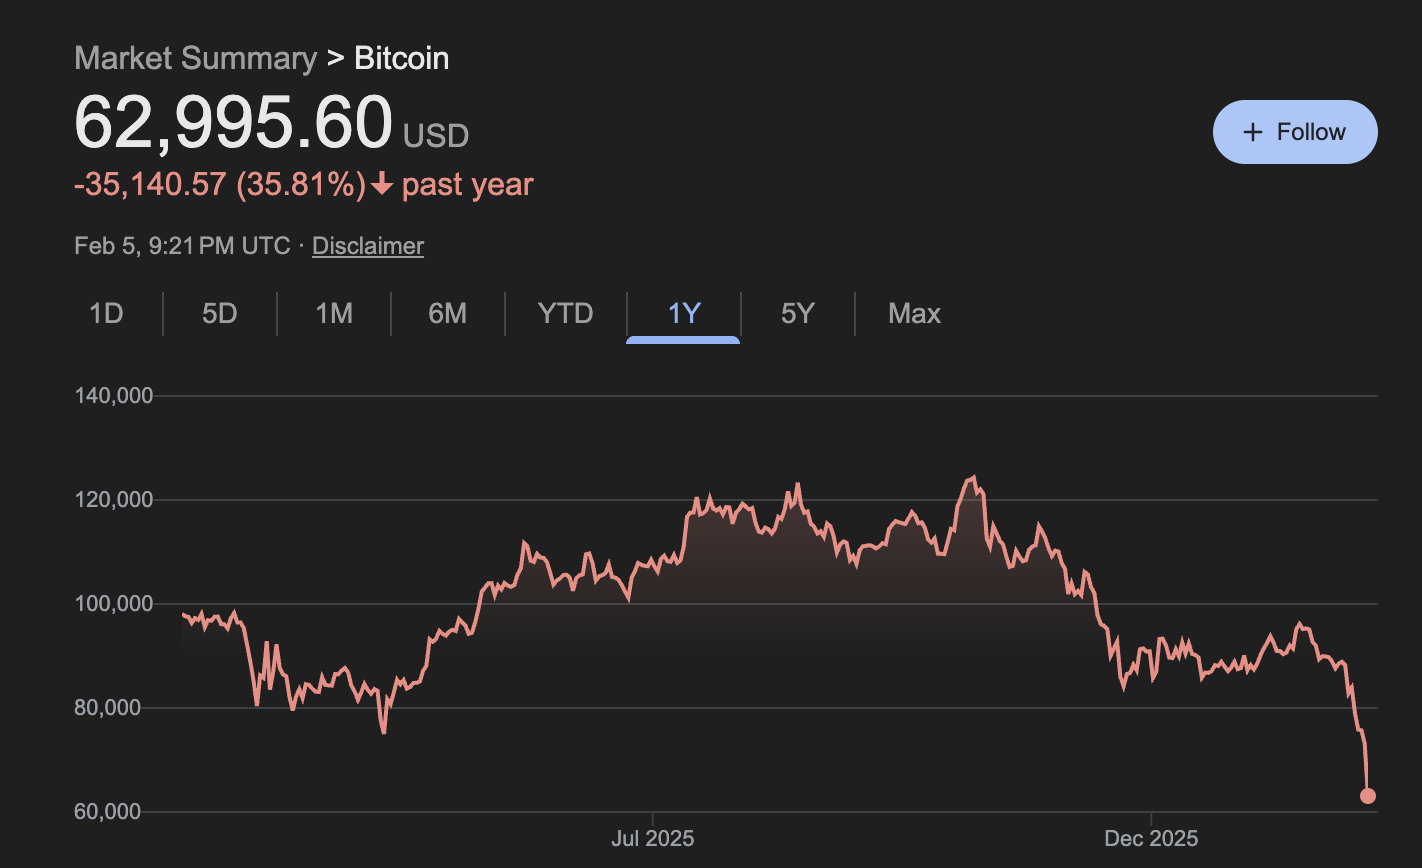1422x868 pixels.
Task: Click the Bitcoin breadcrumb title
Action: pyautogui.click(x=402, y=58)
